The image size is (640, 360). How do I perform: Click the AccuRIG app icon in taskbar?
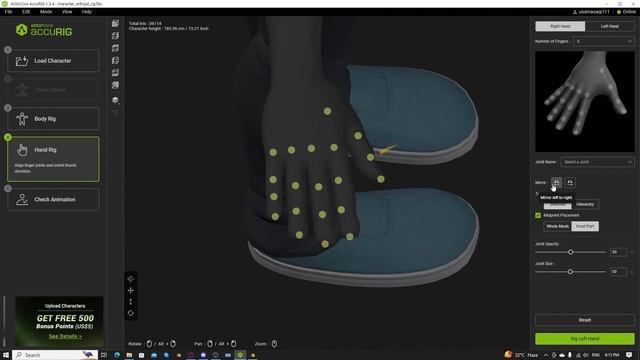point(240,355)
